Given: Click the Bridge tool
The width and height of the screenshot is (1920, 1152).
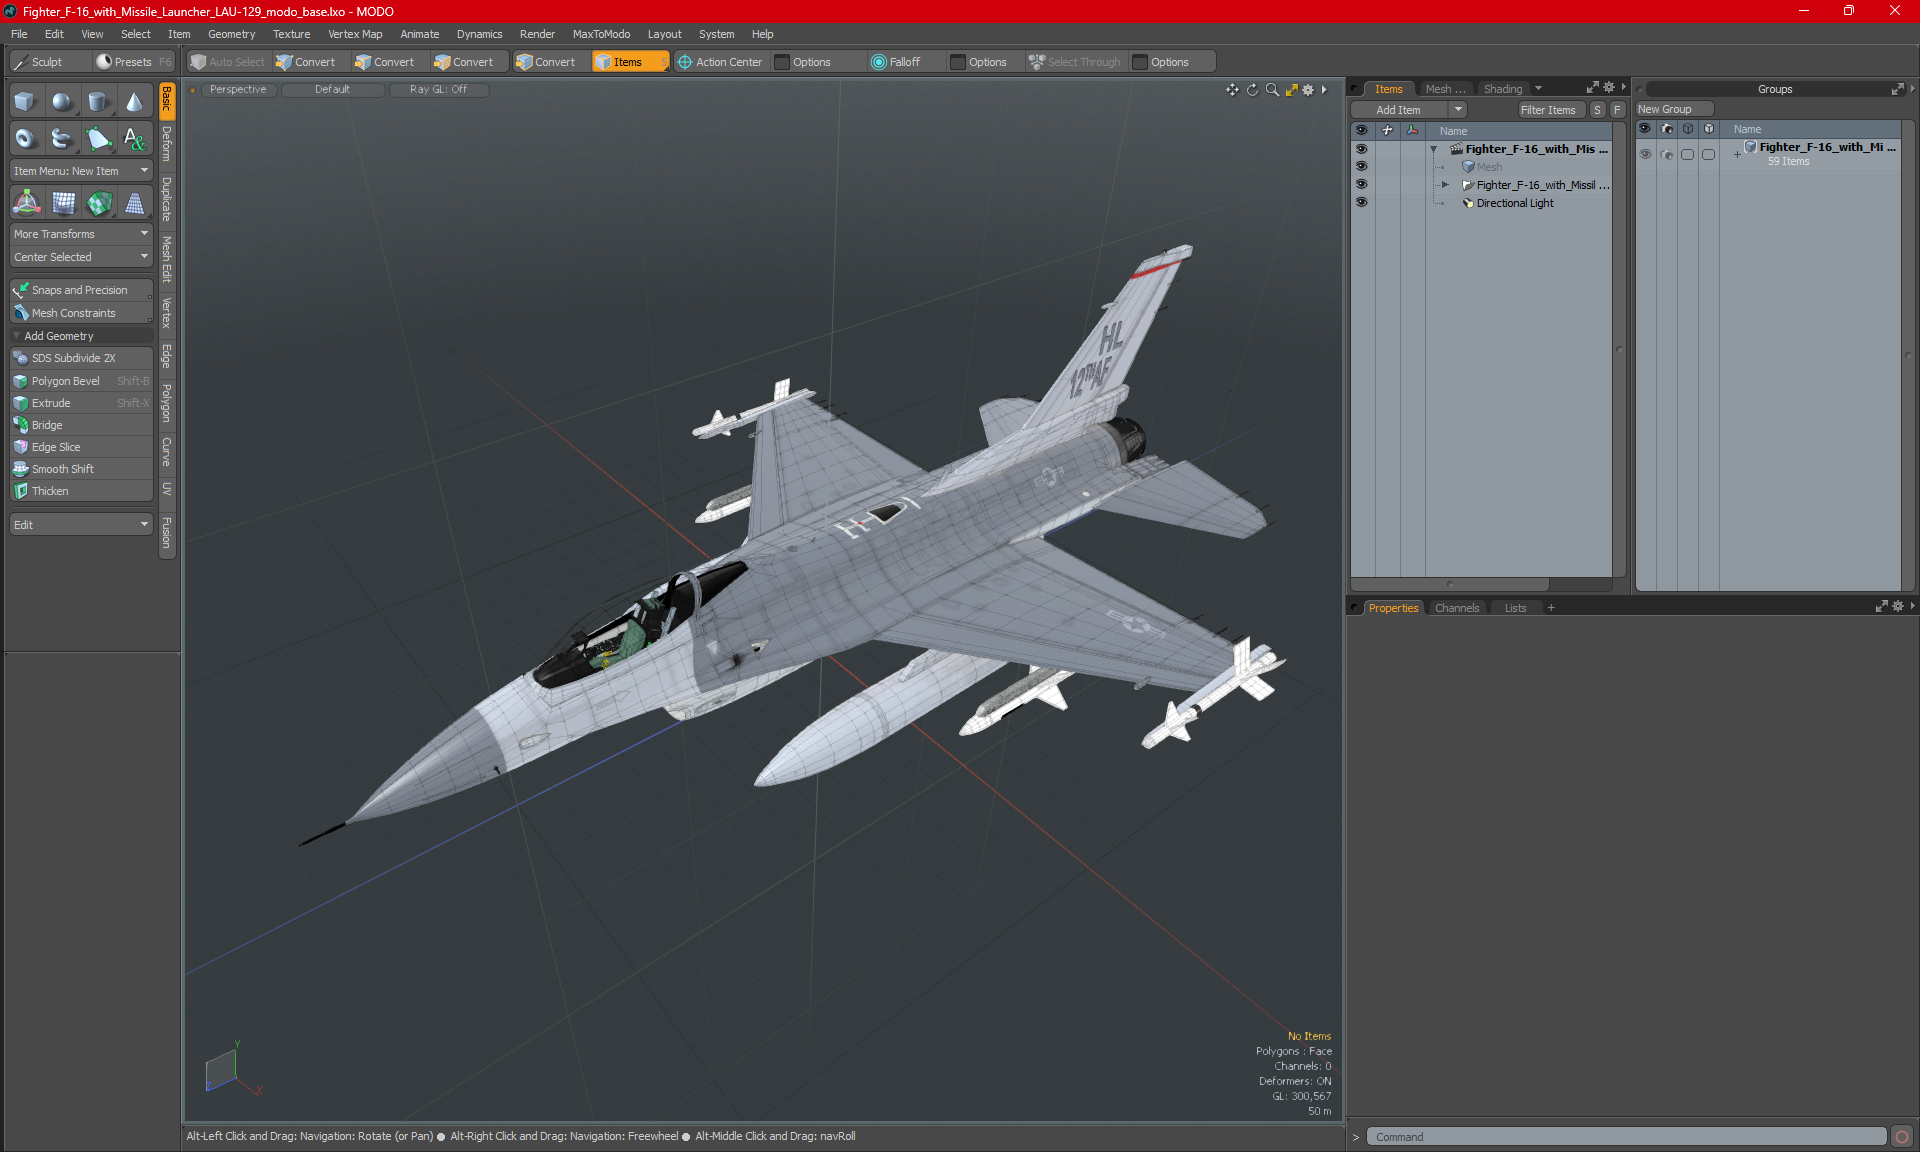Looking at the screenshot, I should 81,425.
